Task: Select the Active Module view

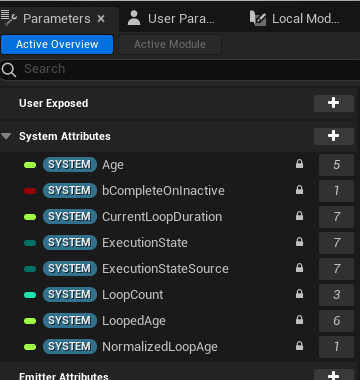Action: click(170, 44)
